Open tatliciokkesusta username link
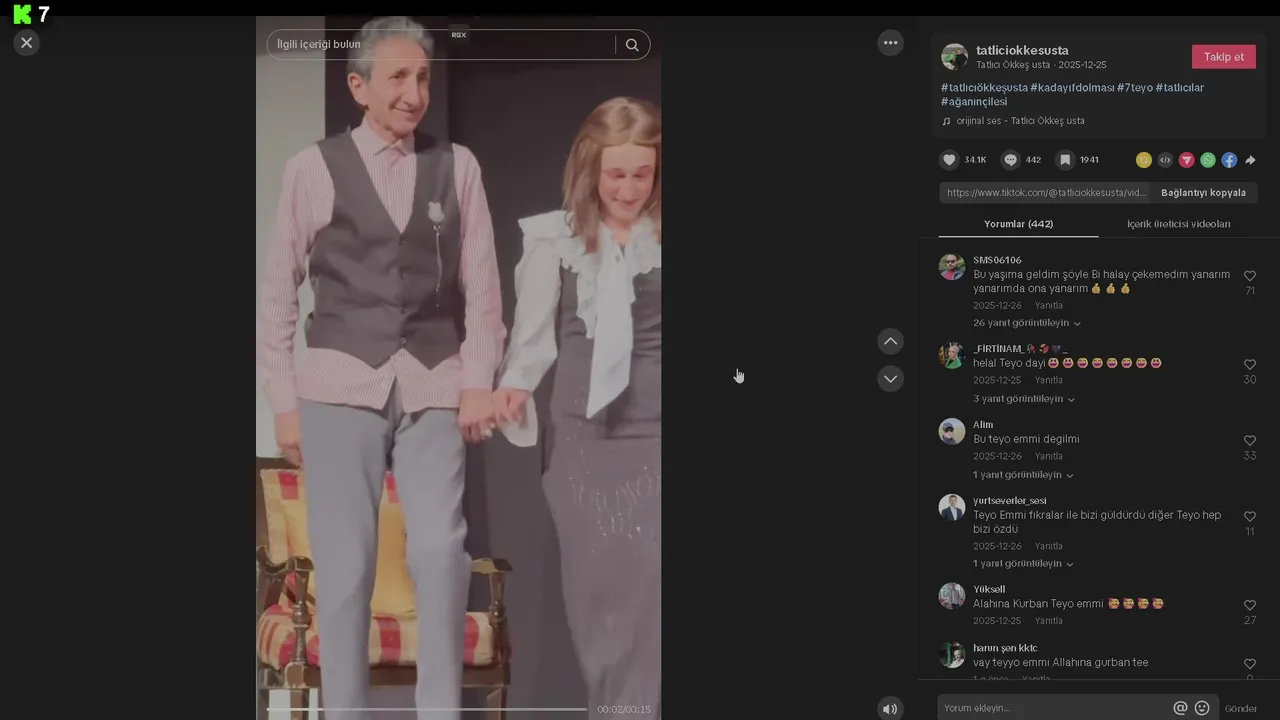 coord(1022,50)
